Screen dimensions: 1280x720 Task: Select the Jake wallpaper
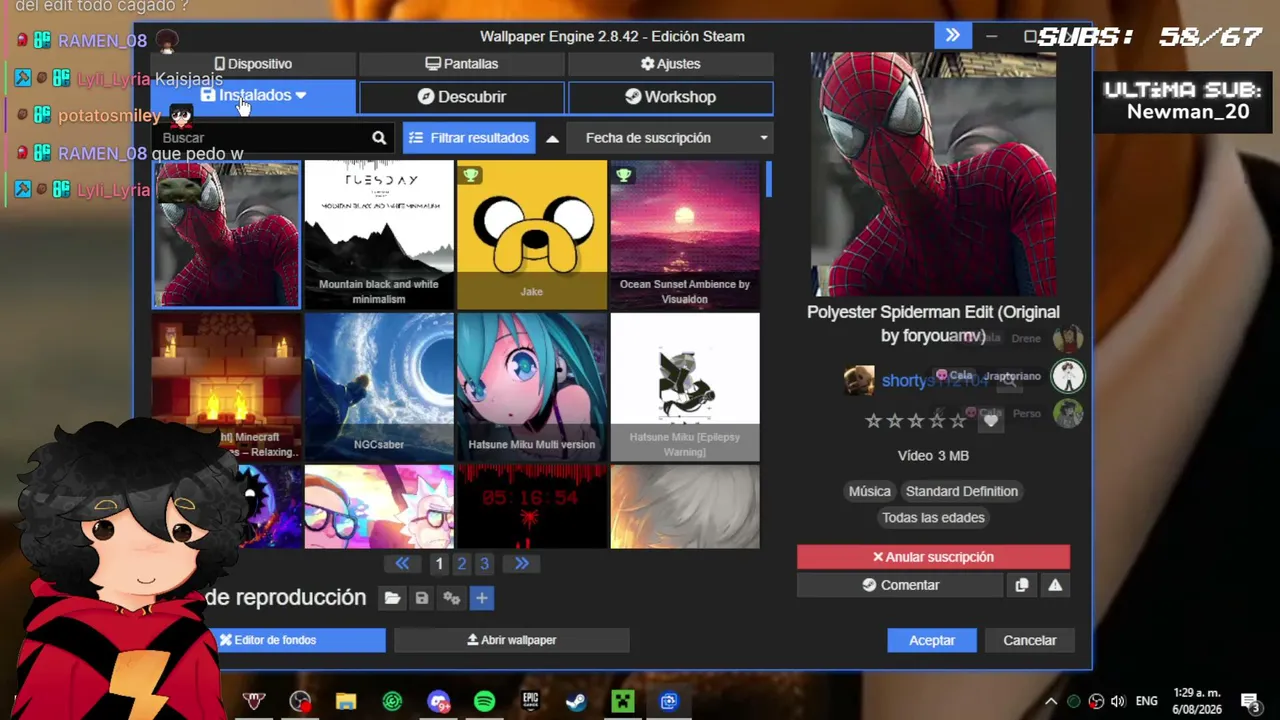(x=532, y=235)
